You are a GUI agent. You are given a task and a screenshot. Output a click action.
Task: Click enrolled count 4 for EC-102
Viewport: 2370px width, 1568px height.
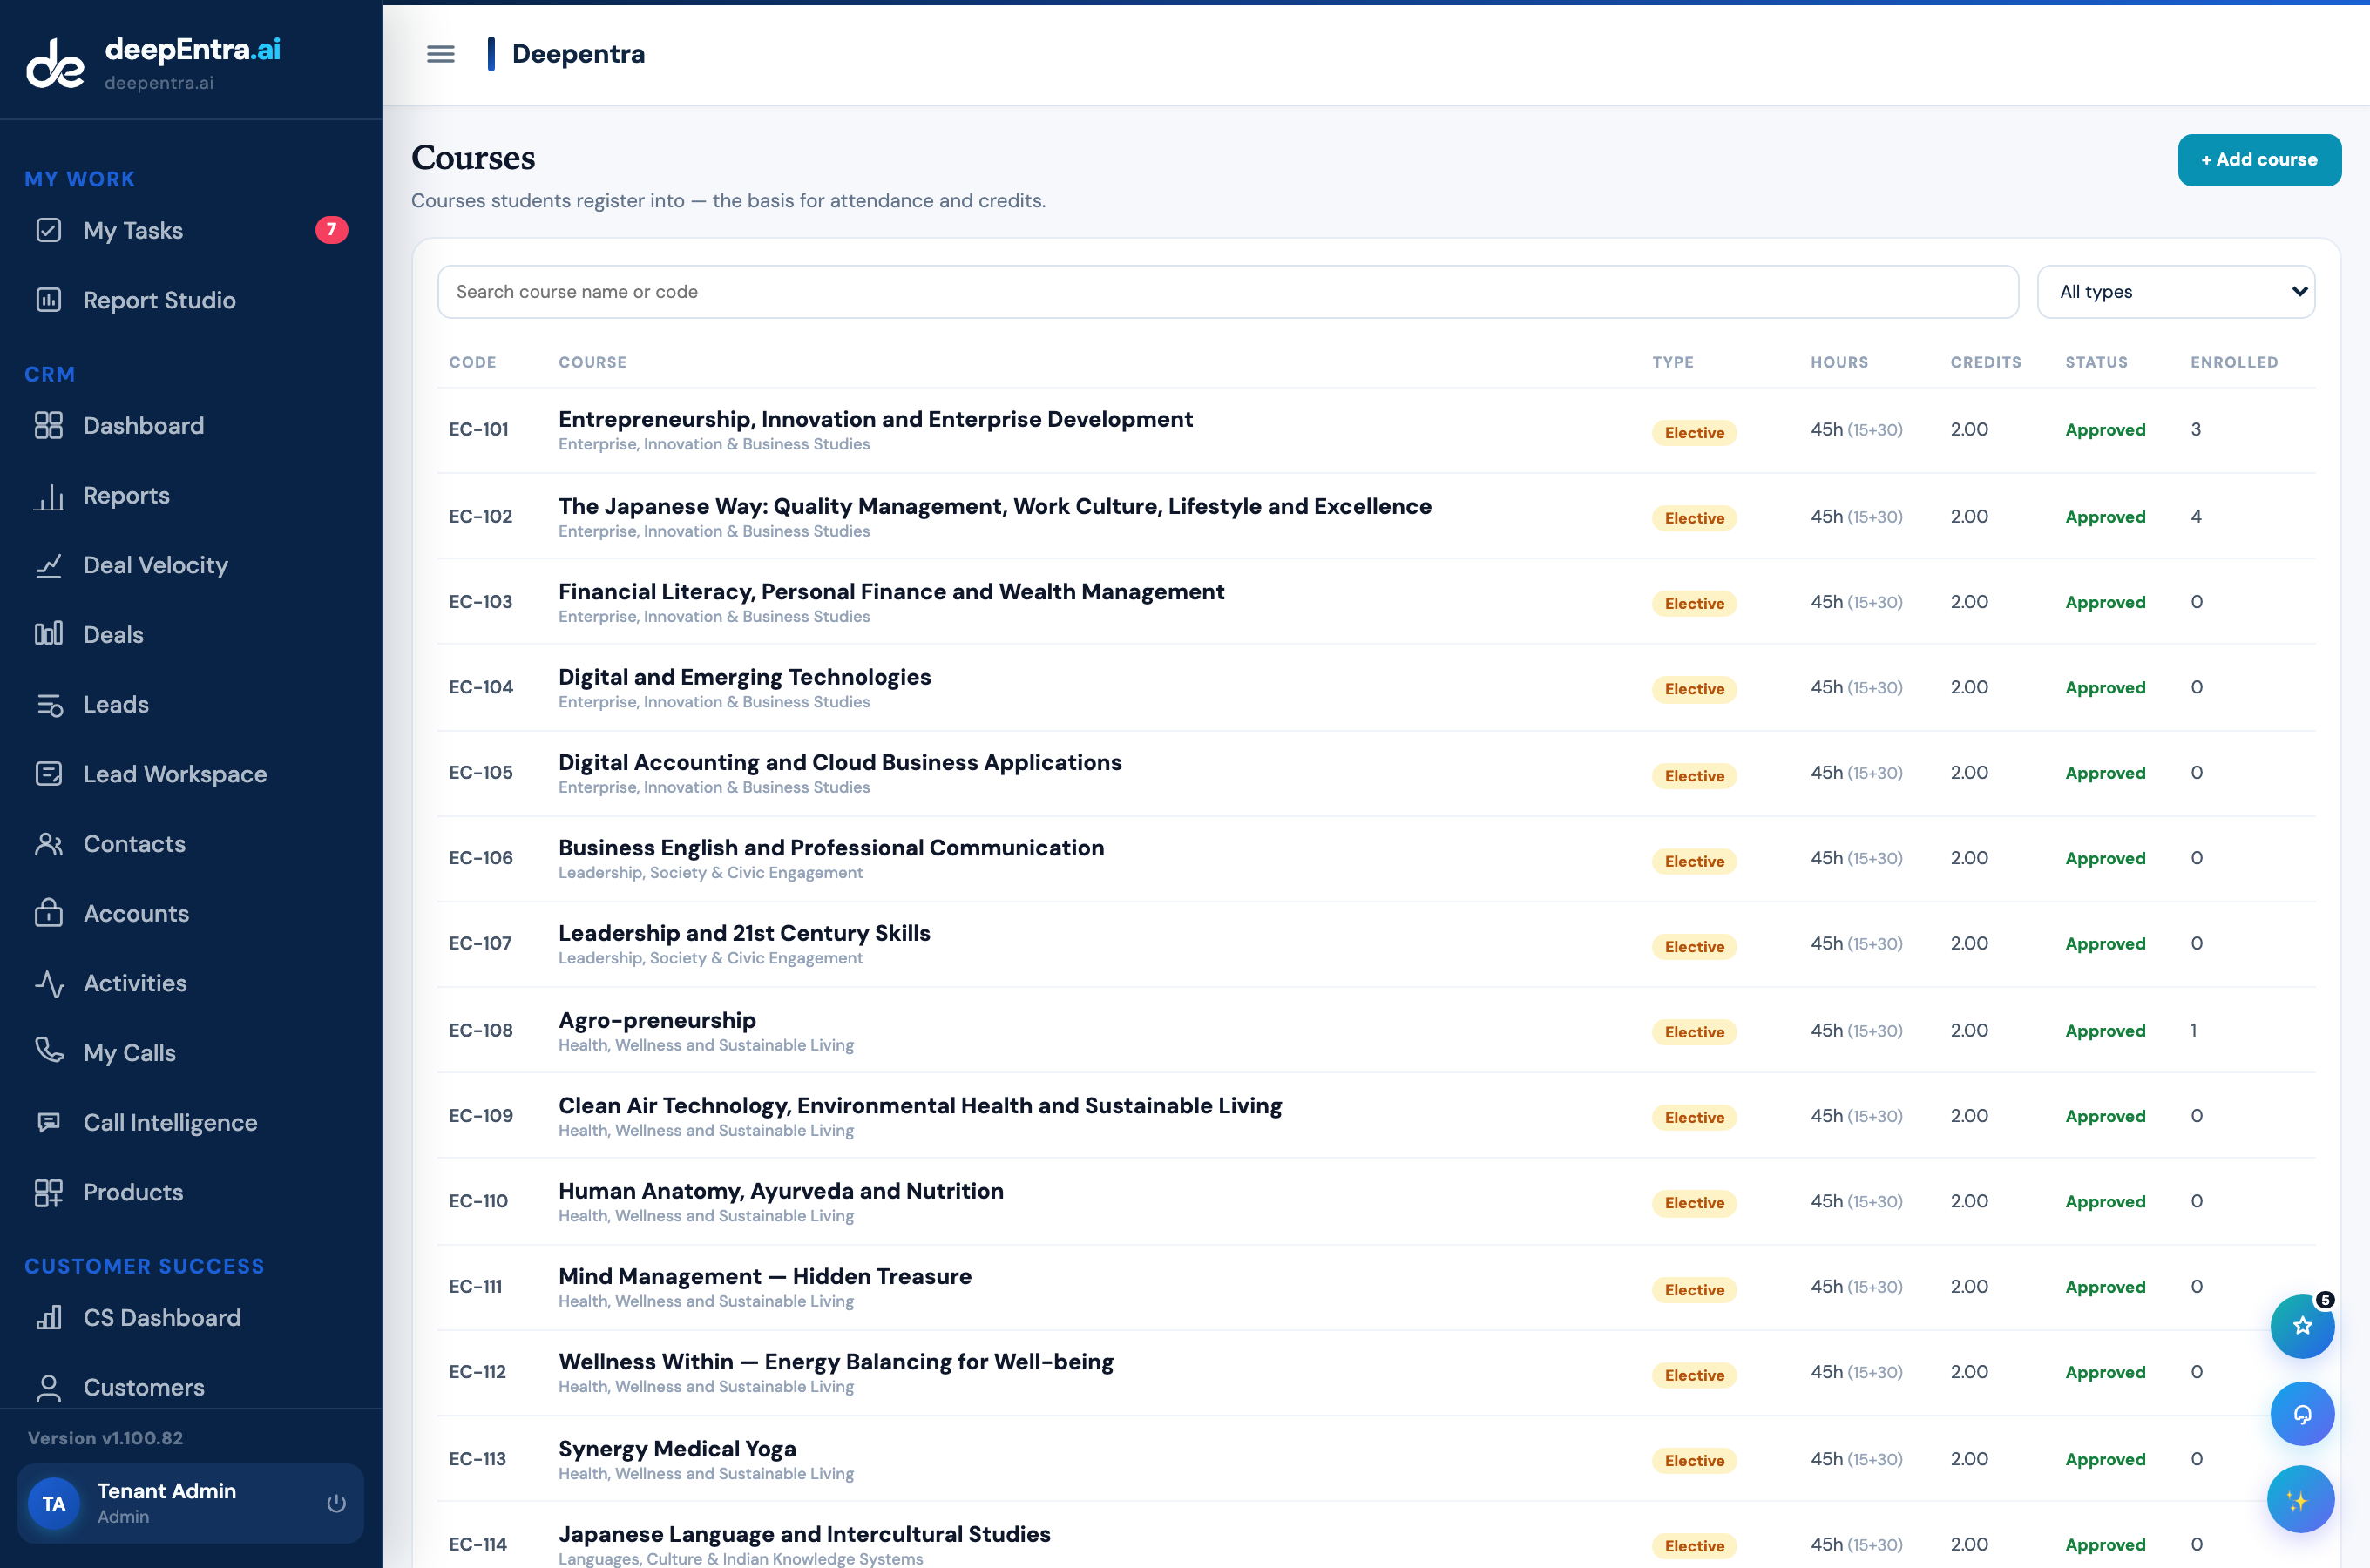[2196, 516]
